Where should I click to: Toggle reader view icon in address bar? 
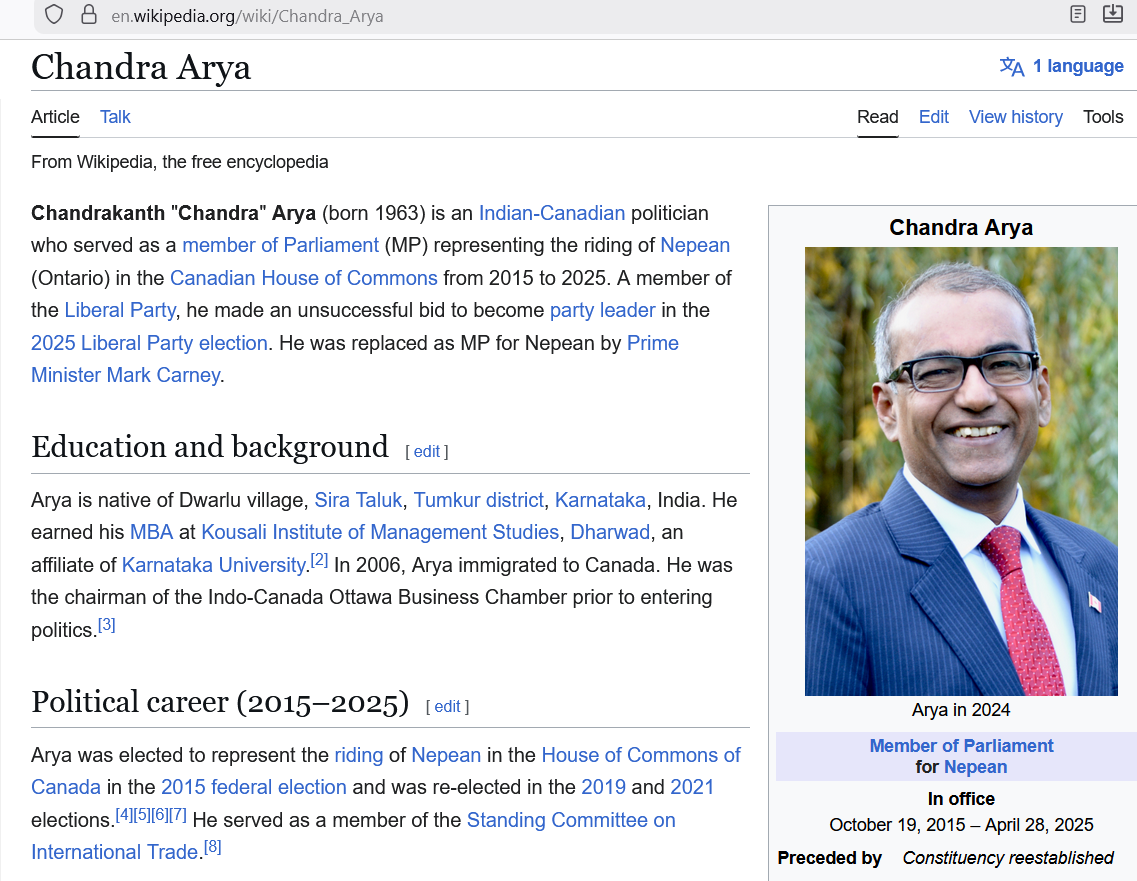(1078, 14)
